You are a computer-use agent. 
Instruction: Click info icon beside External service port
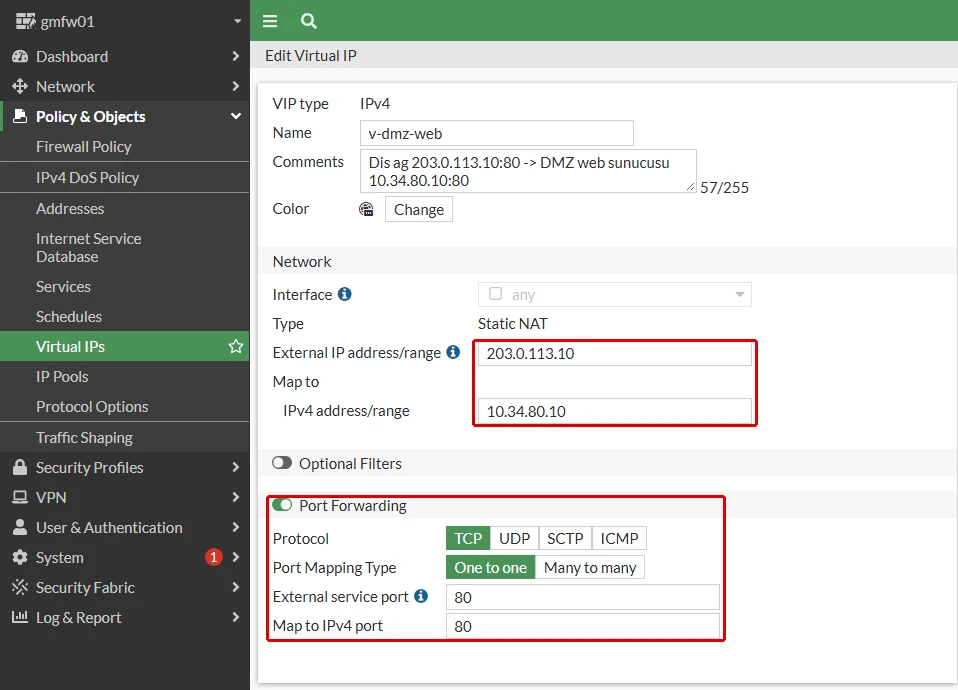[421, 596]
